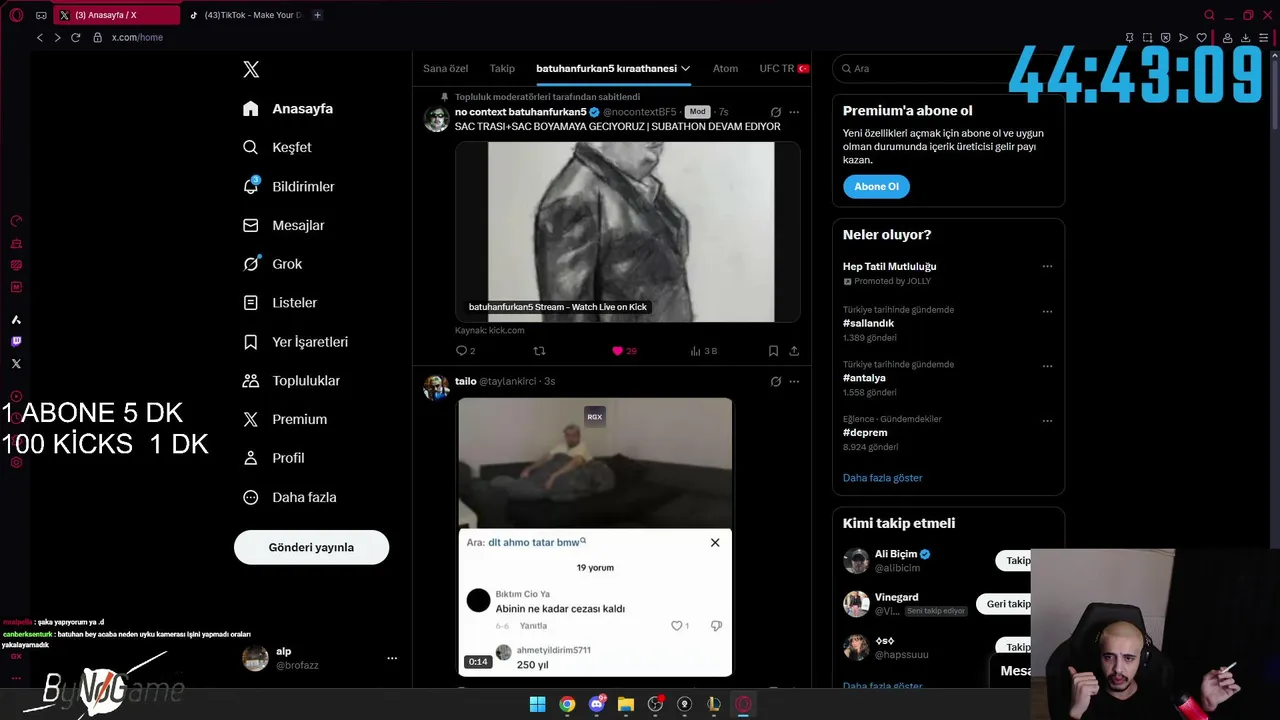Reload the x.com page
This screenshot has width=1280, height=720.
(x=75, y=37)
